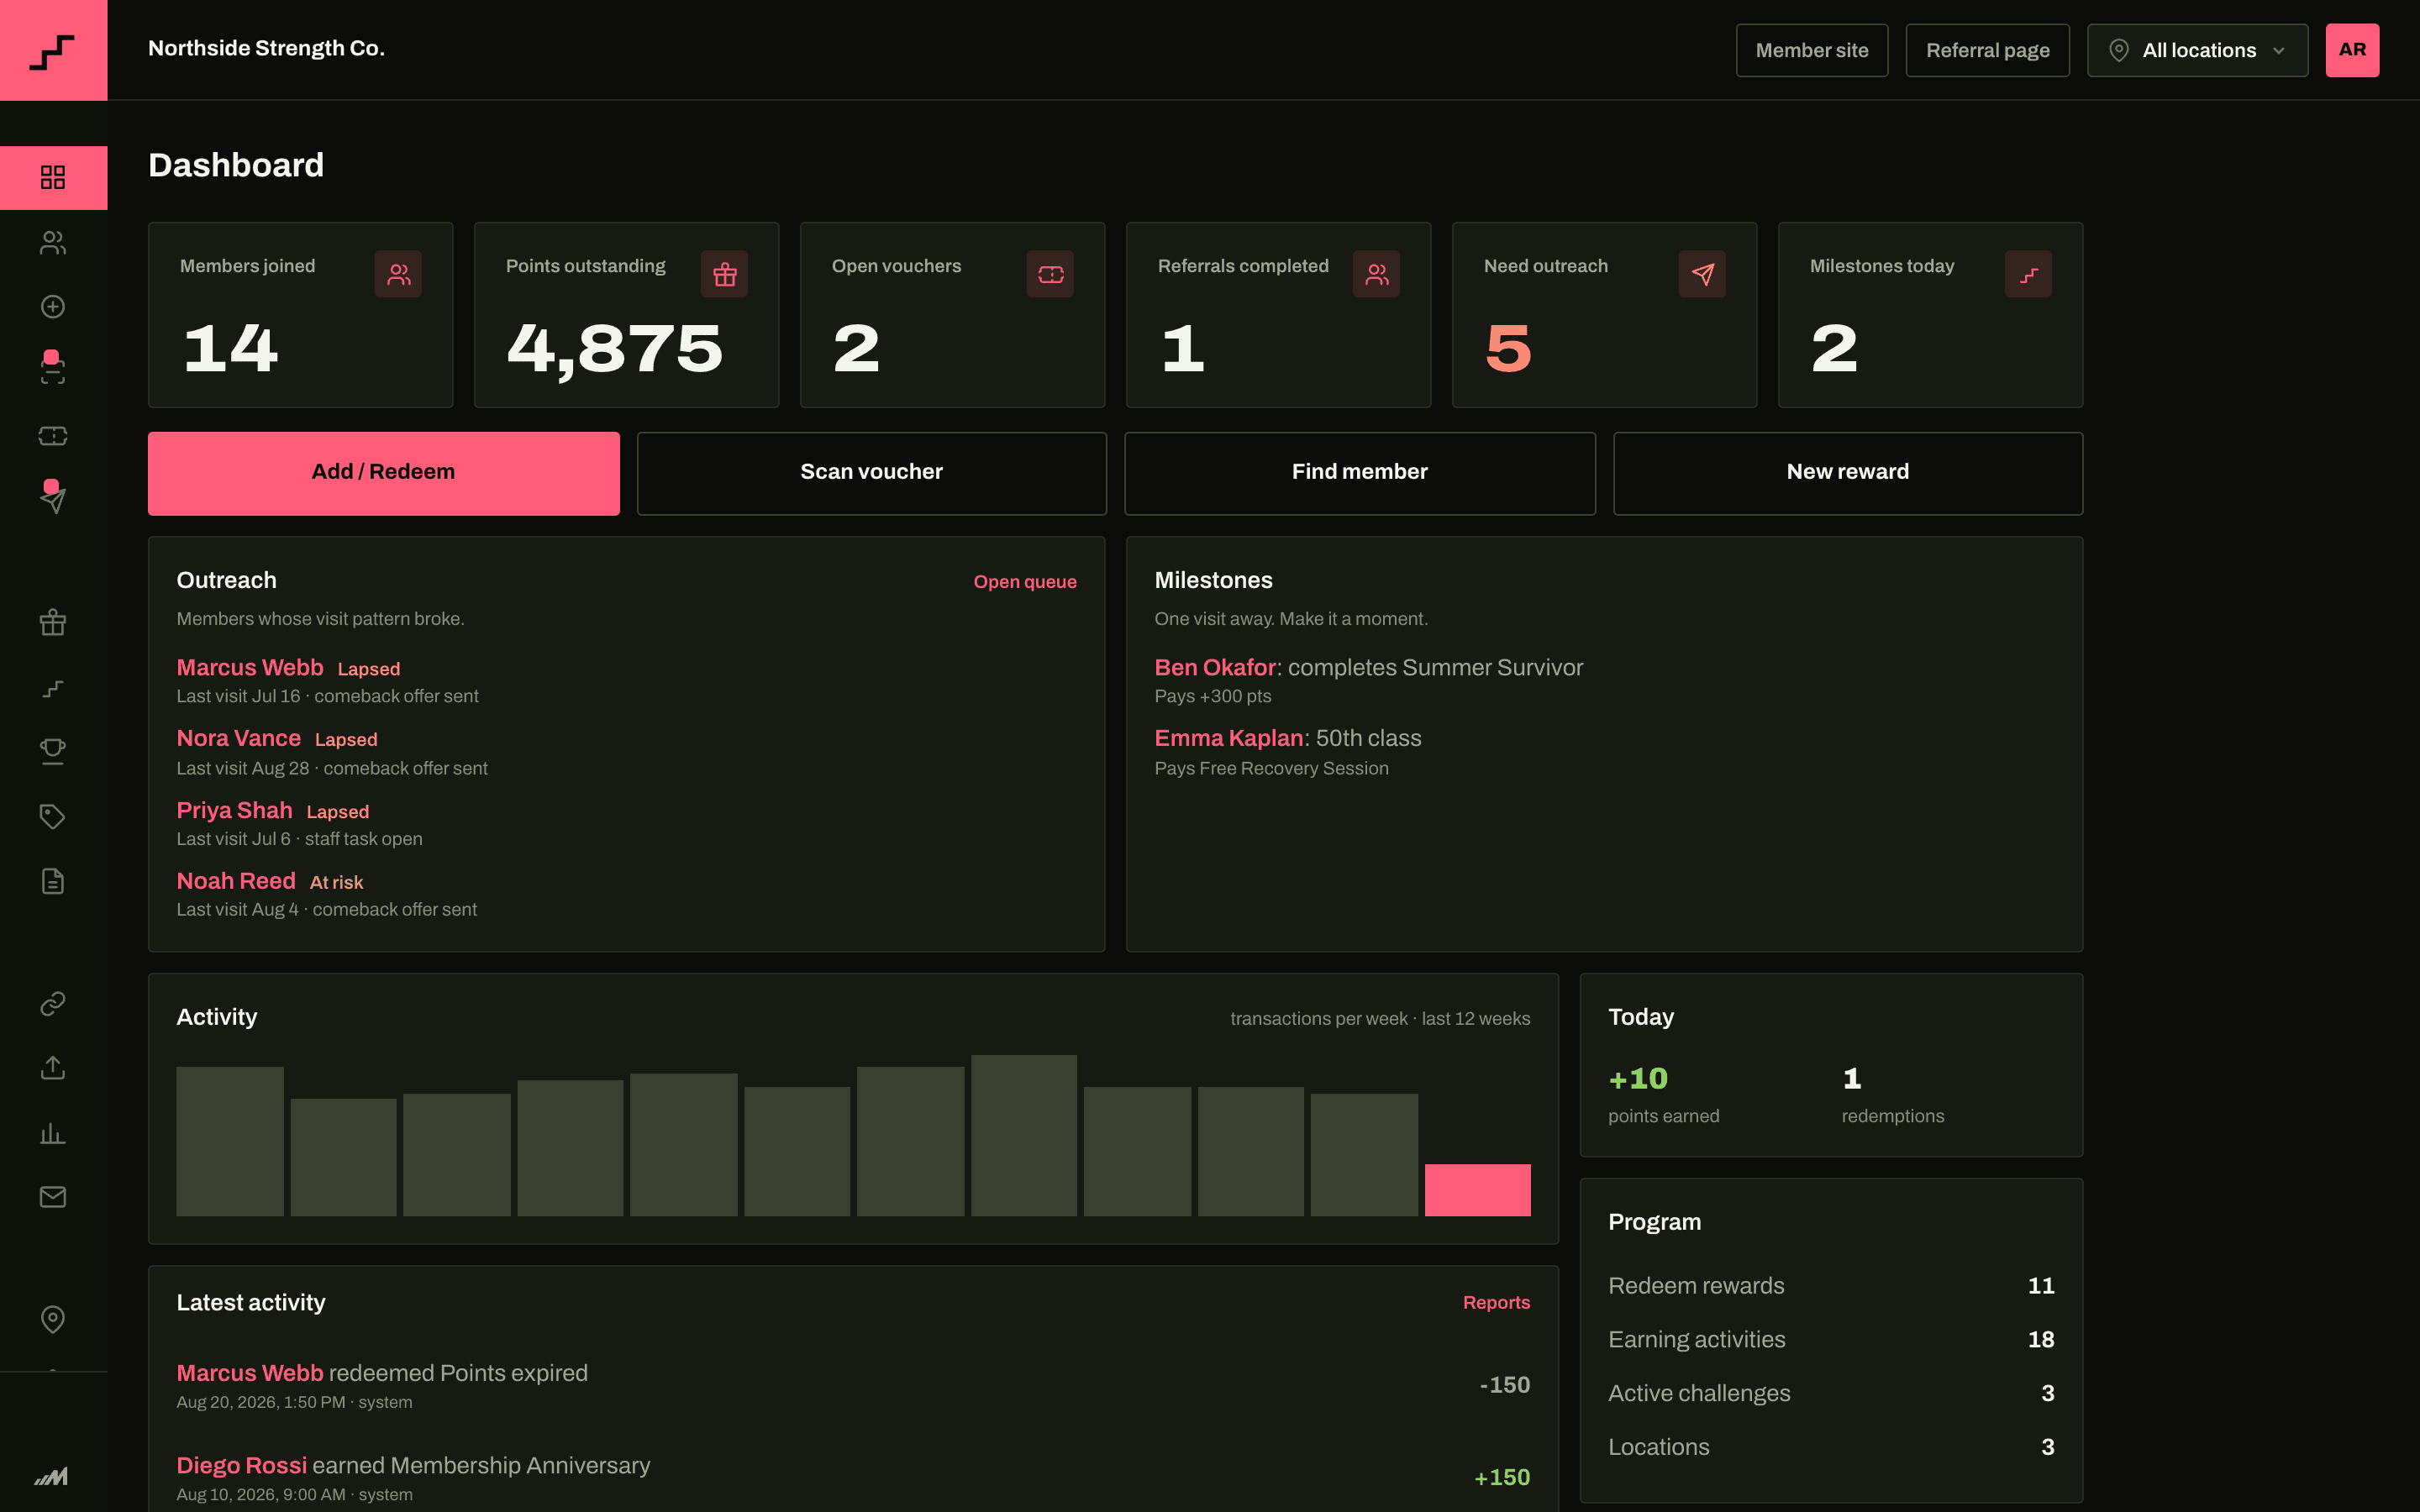Click the New reward button

(x=1847, y=473)
